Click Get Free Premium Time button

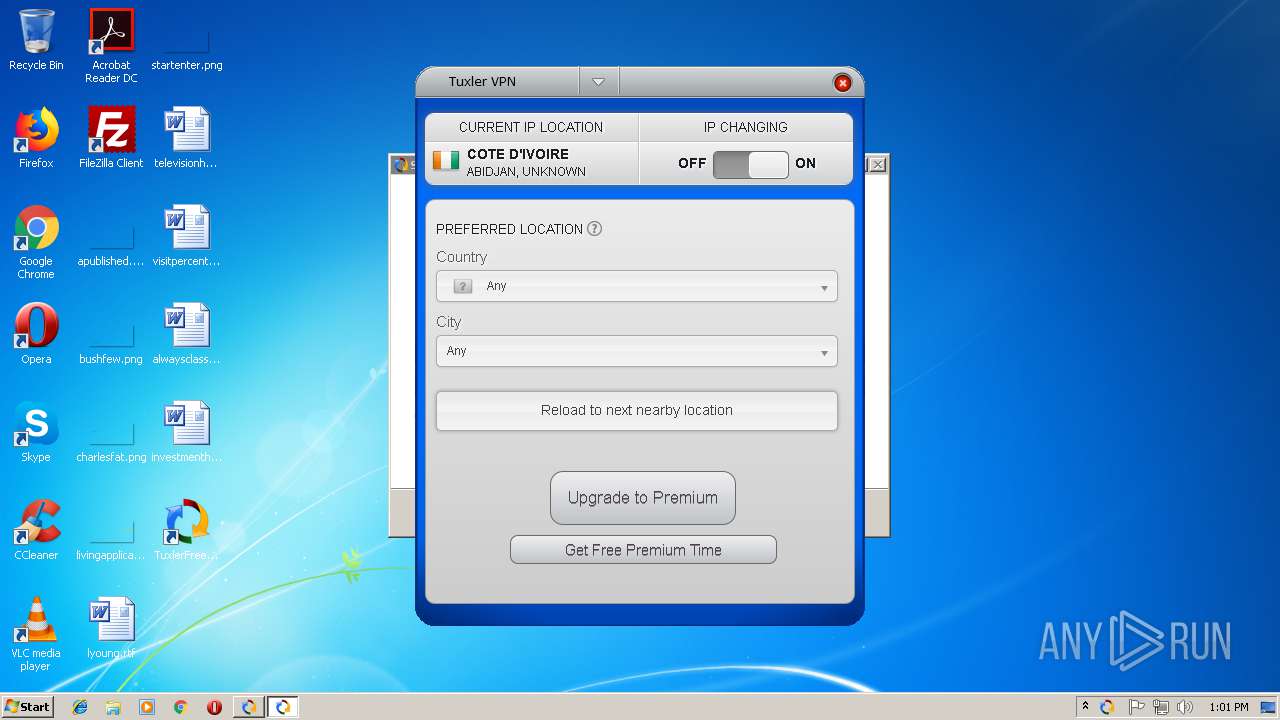click(x=643, y=550)
